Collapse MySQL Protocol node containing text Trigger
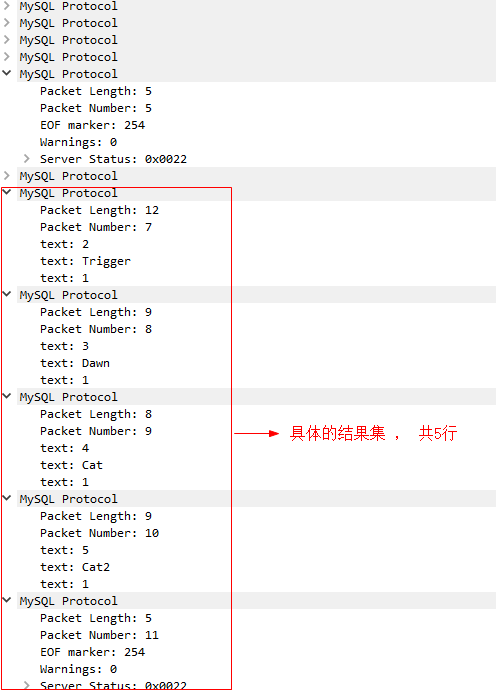This screenshot has width=496, height=693. 7,193
